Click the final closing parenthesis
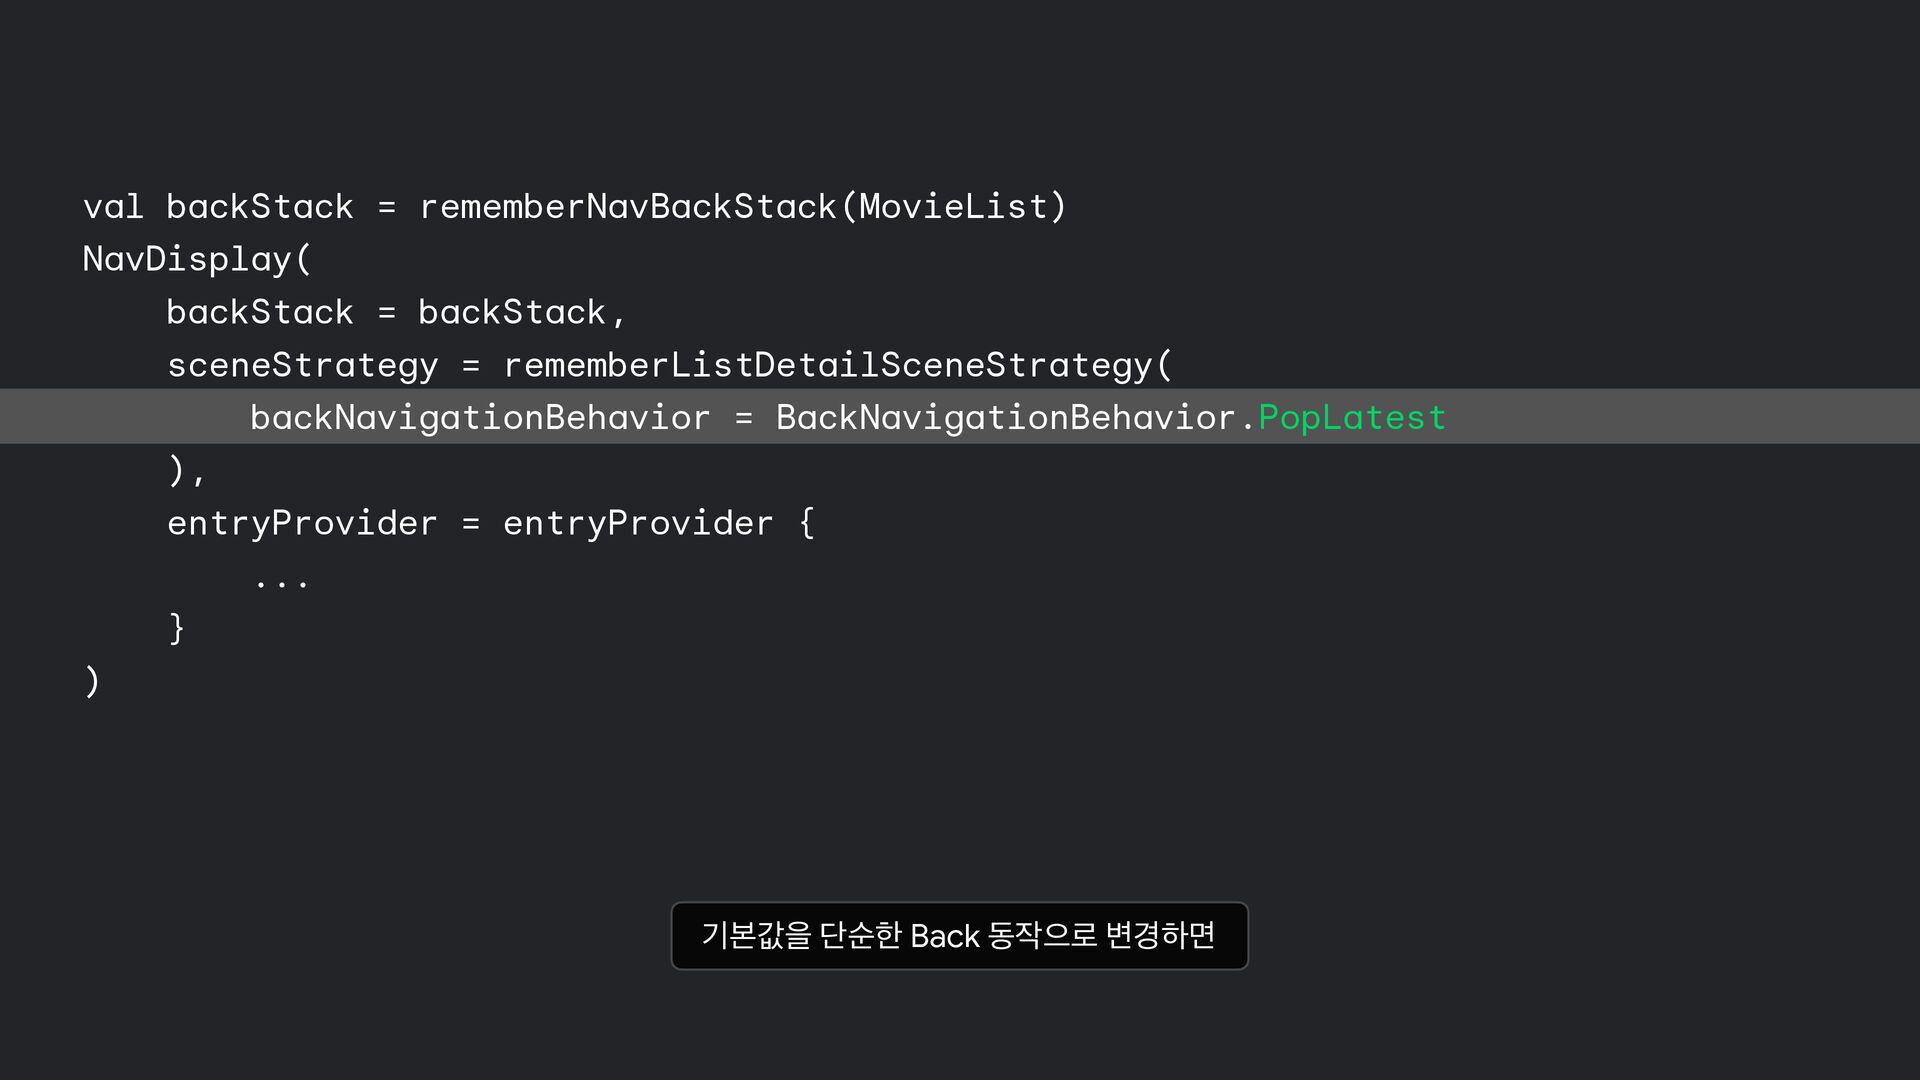This screenshot has height=1080, width=1920. (x=92, y=681)
